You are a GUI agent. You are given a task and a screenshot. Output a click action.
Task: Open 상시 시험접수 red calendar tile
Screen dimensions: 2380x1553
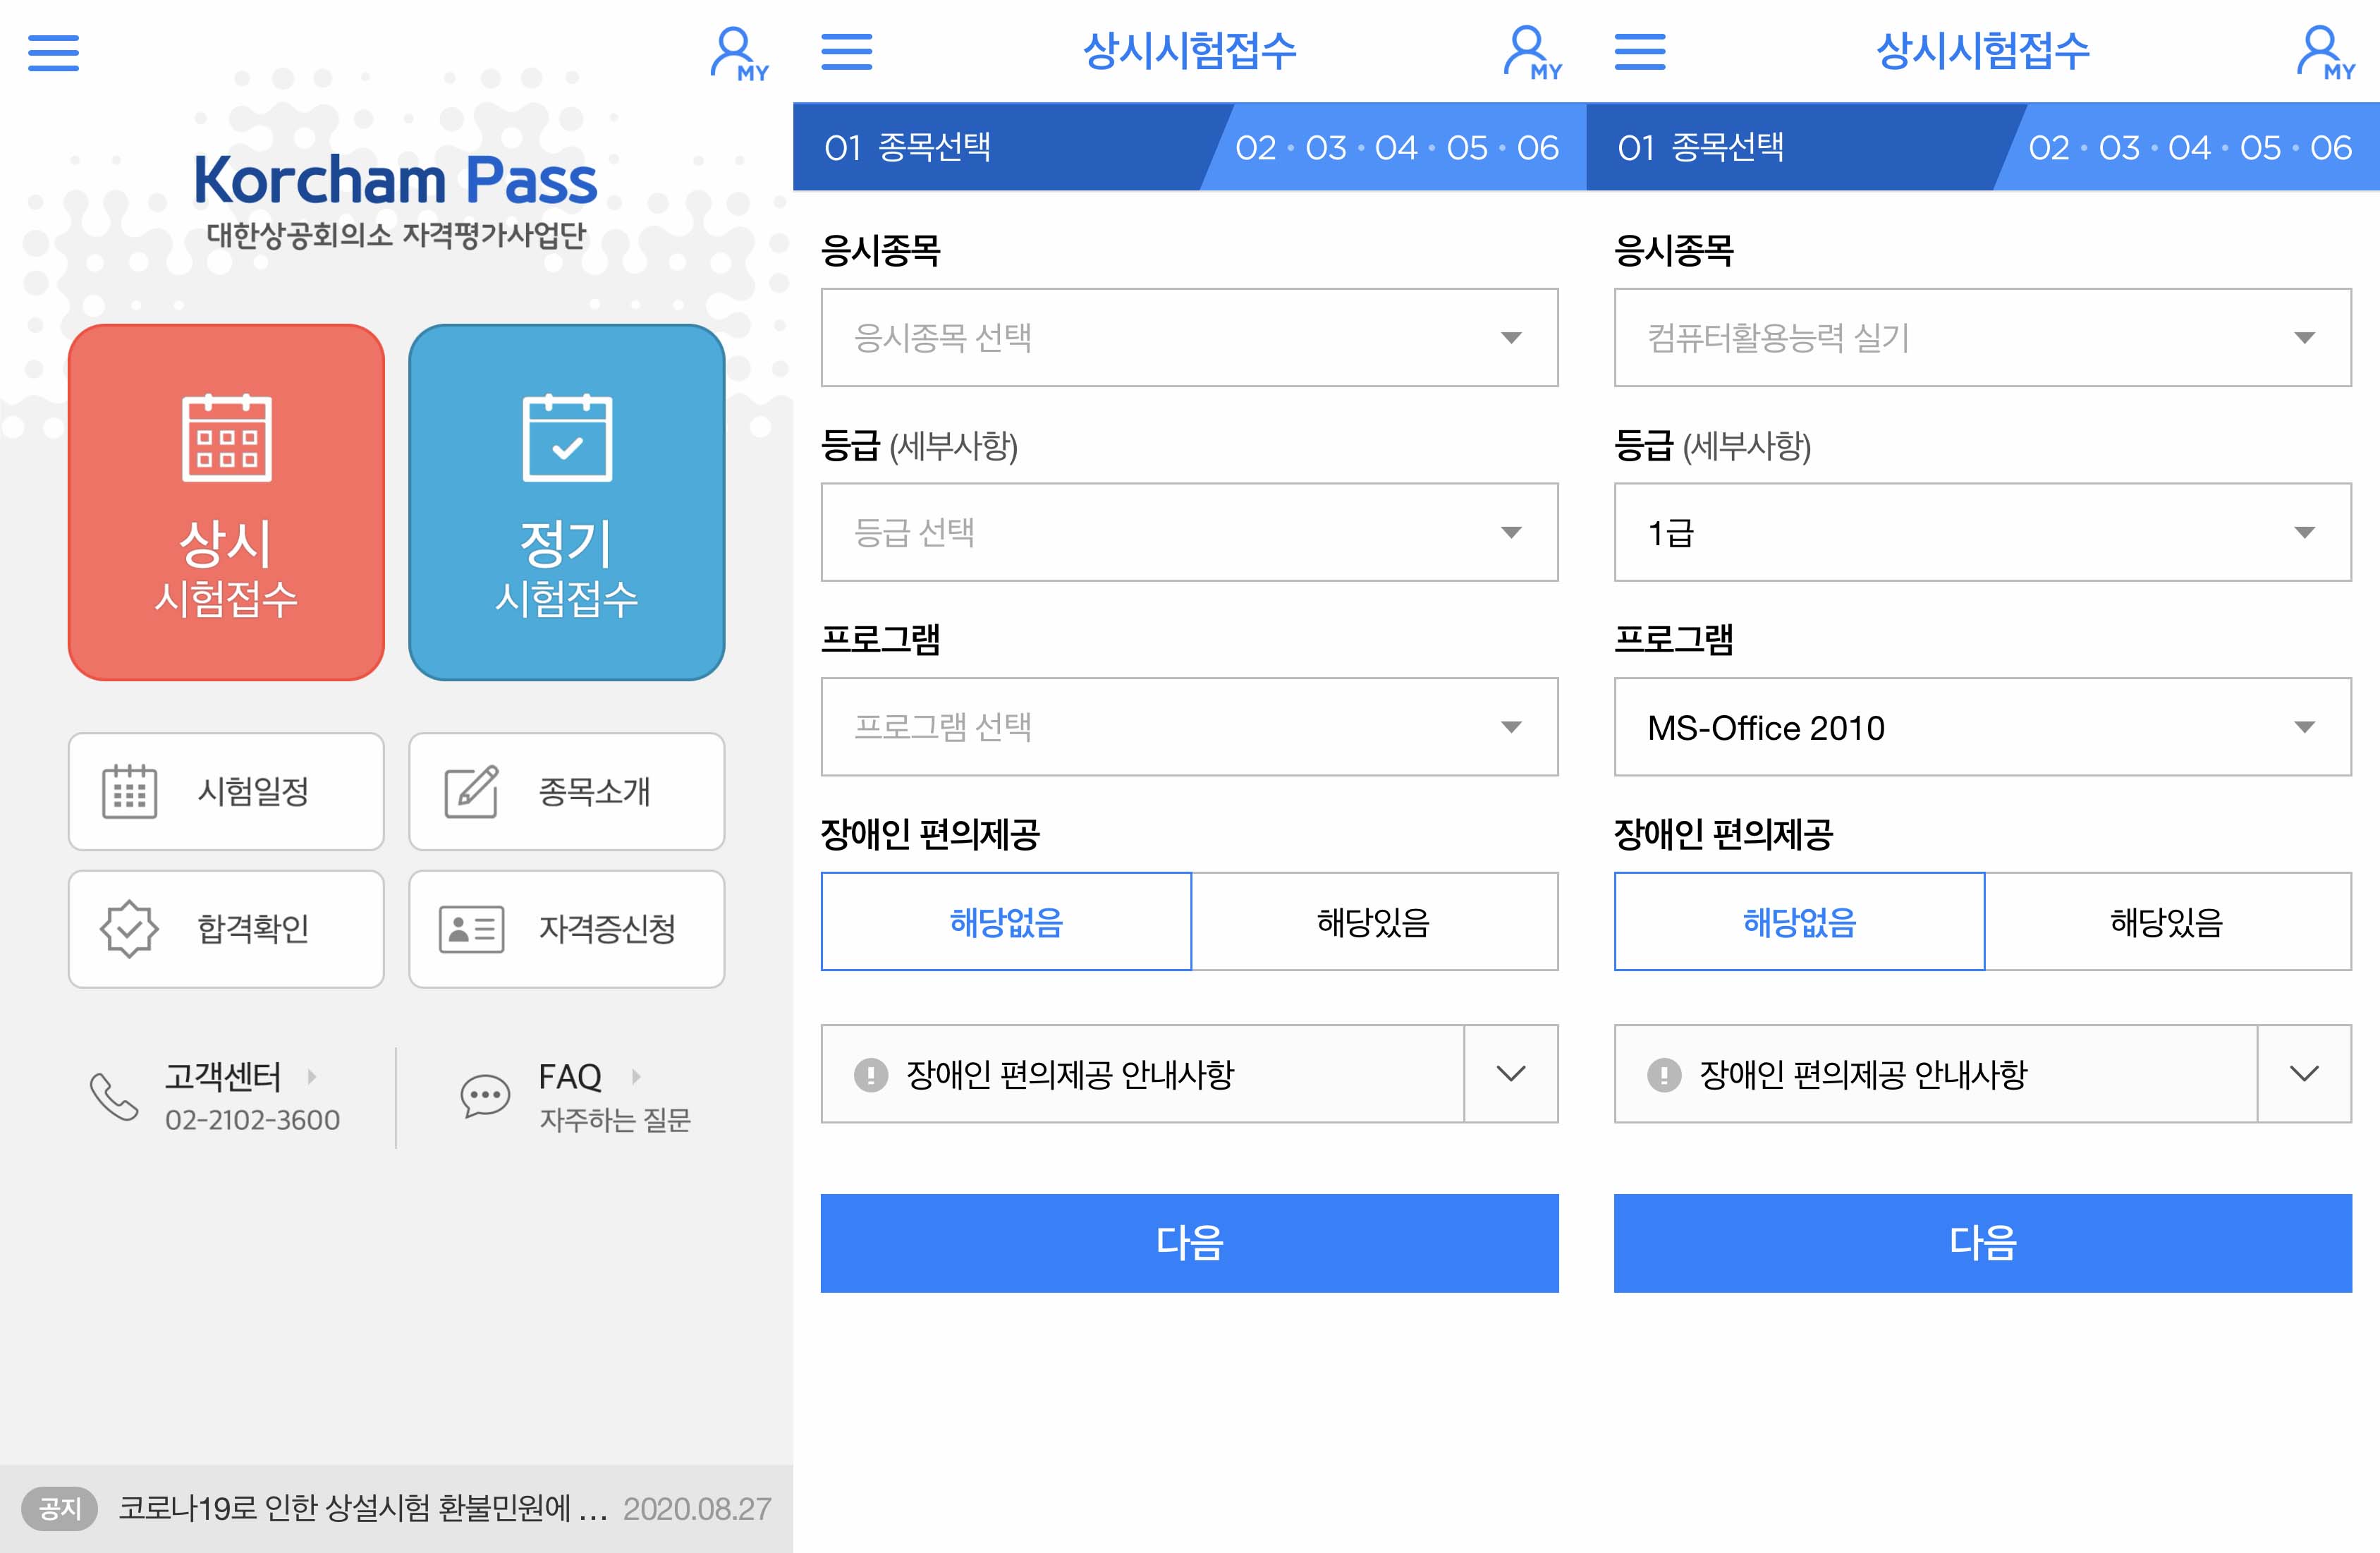226,502
